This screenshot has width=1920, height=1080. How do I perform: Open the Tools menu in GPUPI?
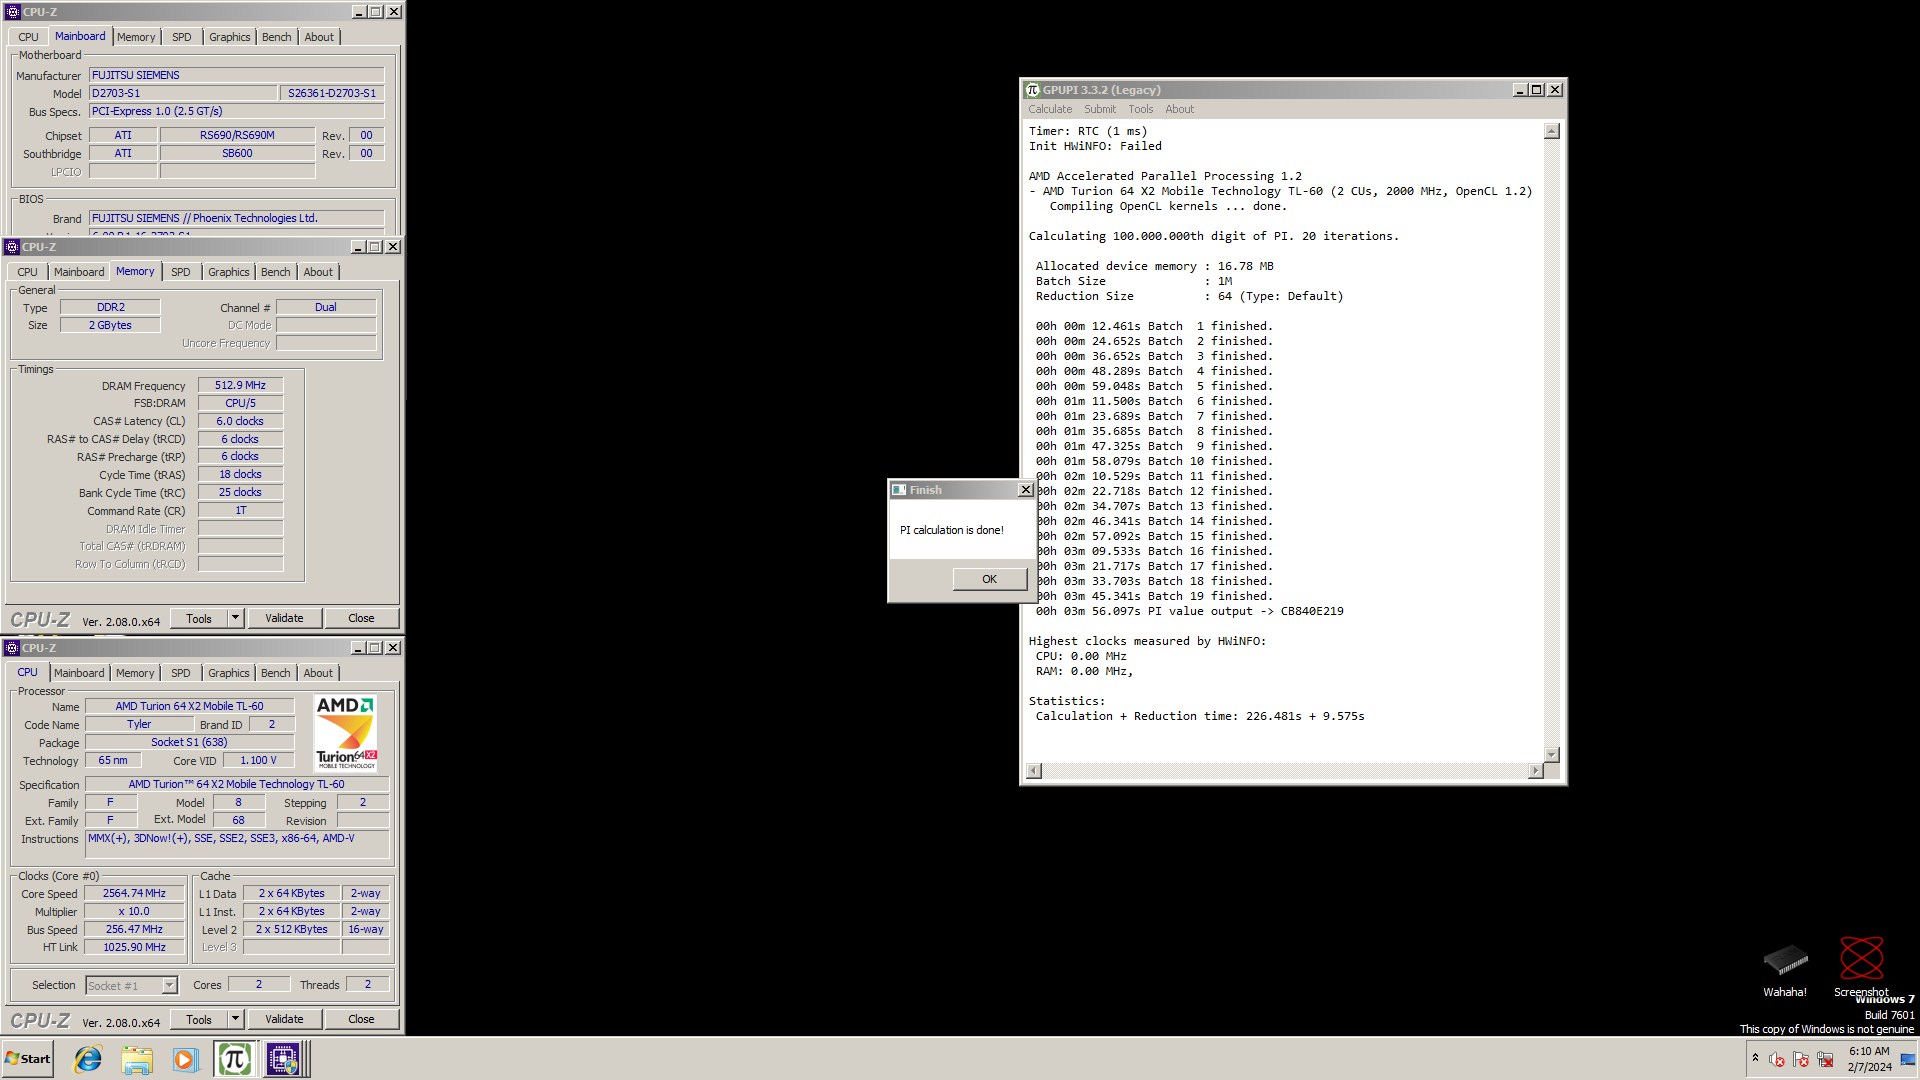tap(1141, 109)
